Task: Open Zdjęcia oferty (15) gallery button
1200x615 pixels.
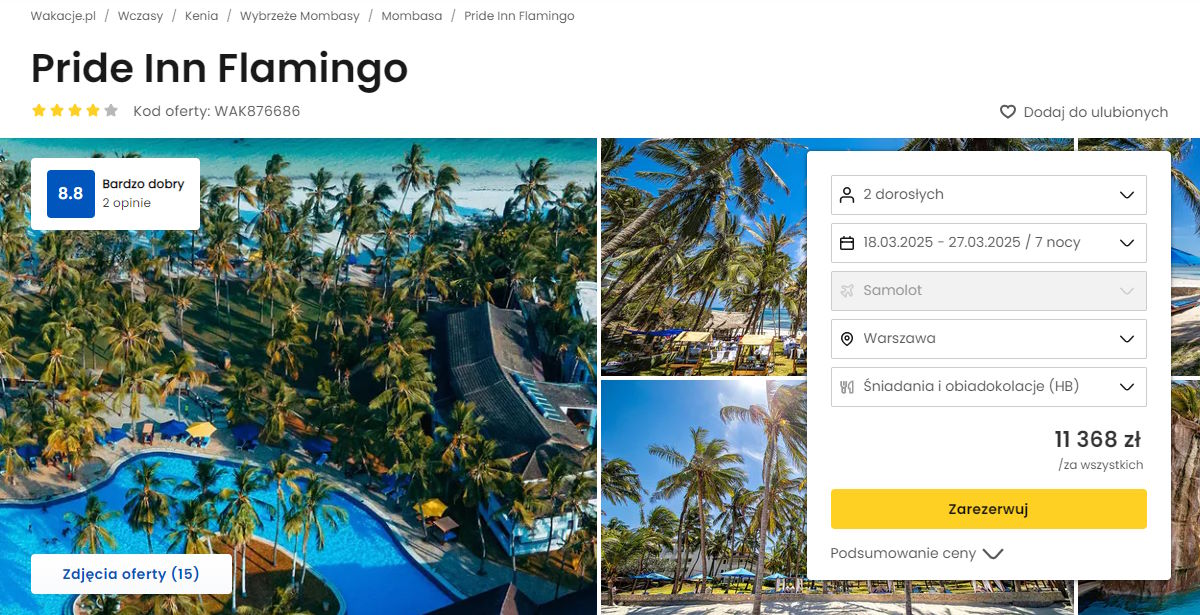Action: point(131,574)
